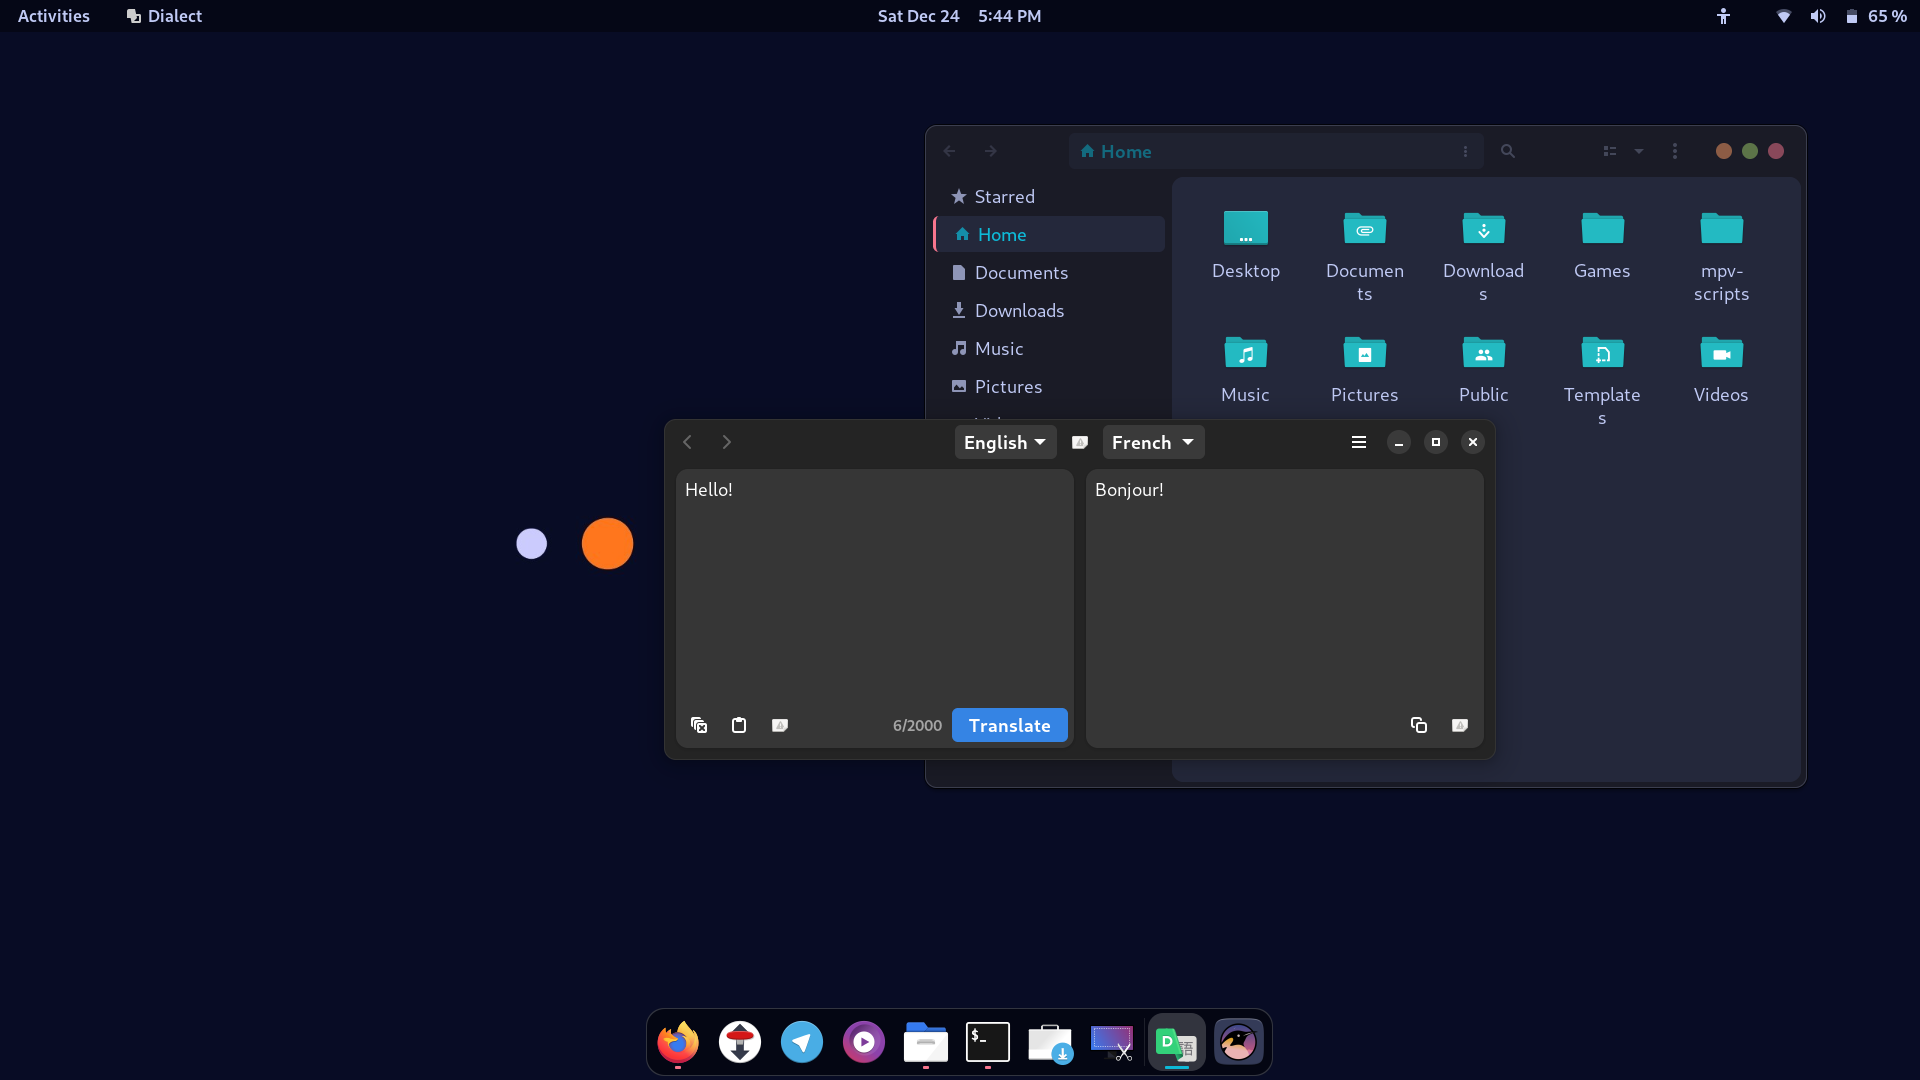The image size is (1920, 1080).
Task: Expand the Files view options arrow
Action: click(x=1638, y=151)
